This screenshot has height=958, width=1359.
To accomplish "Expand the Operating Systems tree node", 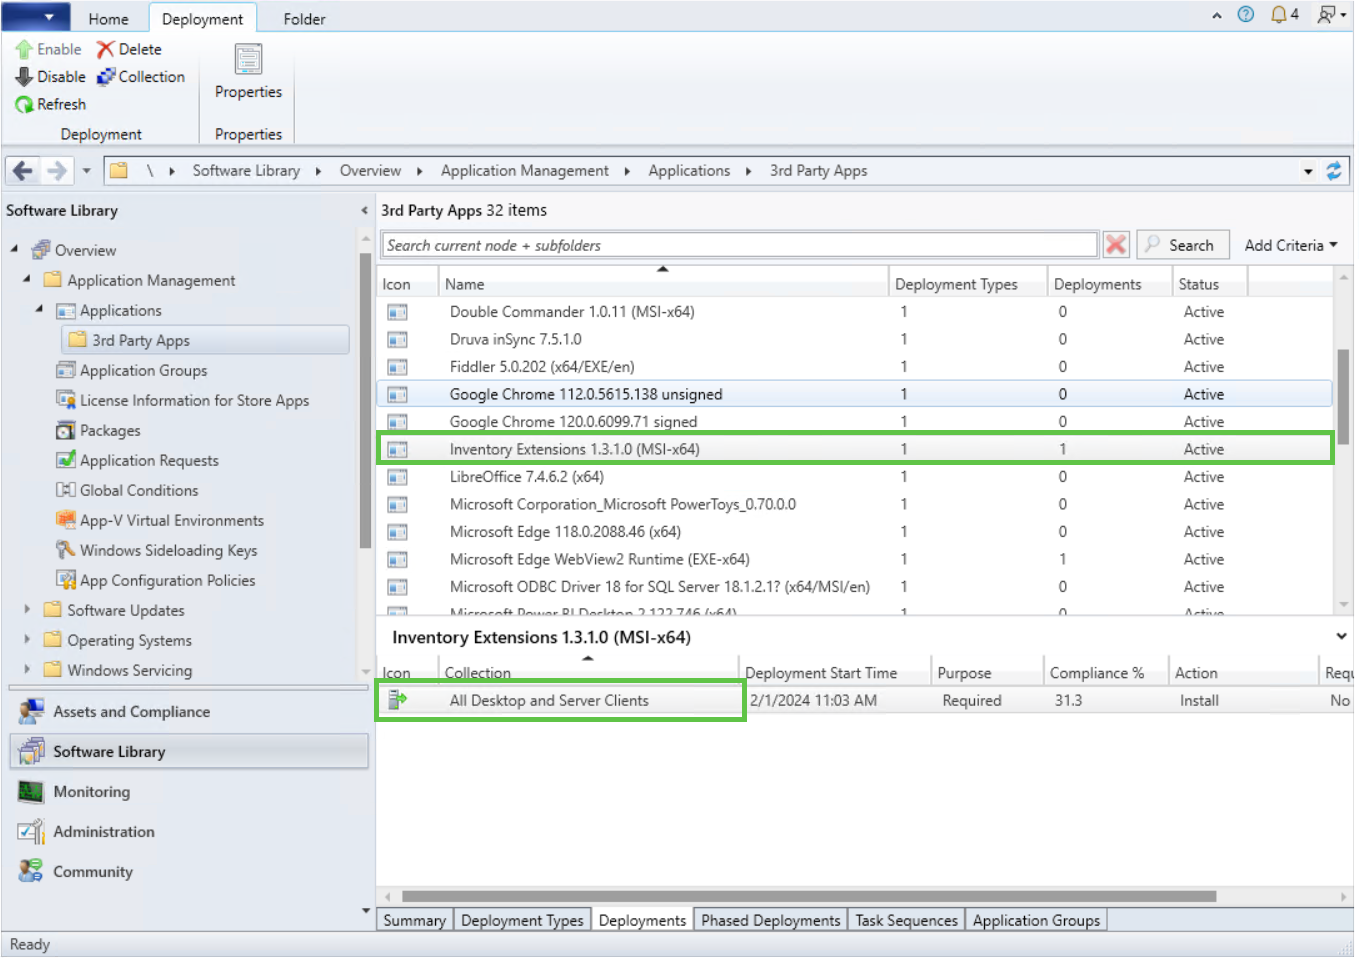I will pyautogui.click(x=27, y=639).
